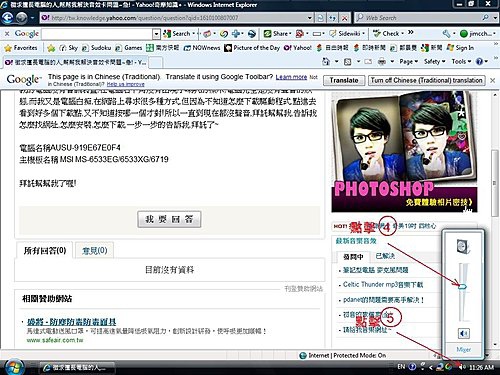500x375 pixels.
Task: Click the Home icon in command bar
Action: point(326,61)
